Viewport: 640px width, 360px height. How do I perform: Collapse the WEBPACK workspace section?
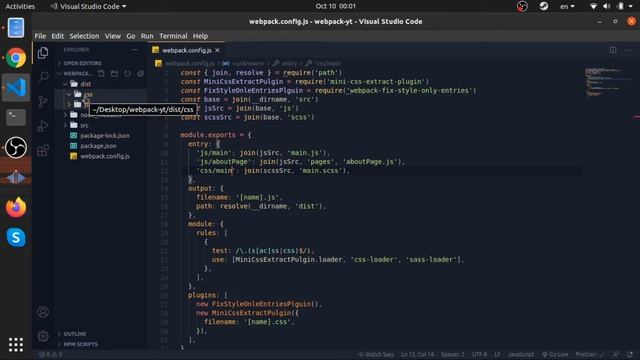(76, 73)
